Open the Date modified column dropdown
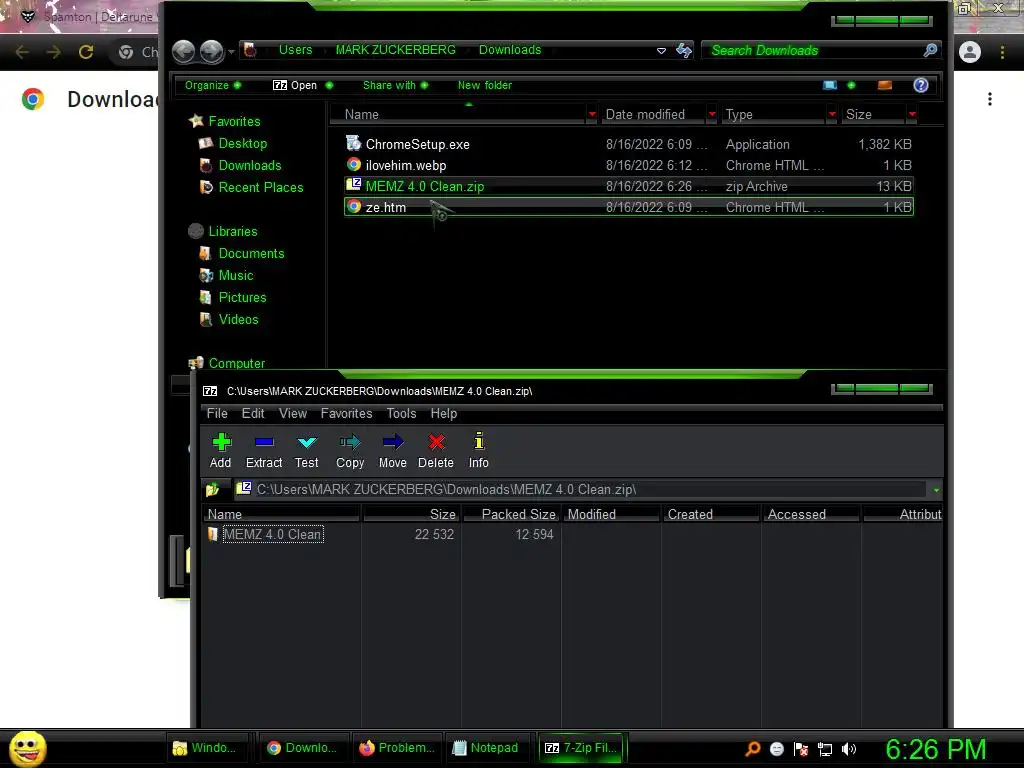This screenshot has height=768, width=1024. (x=712, y=114)
